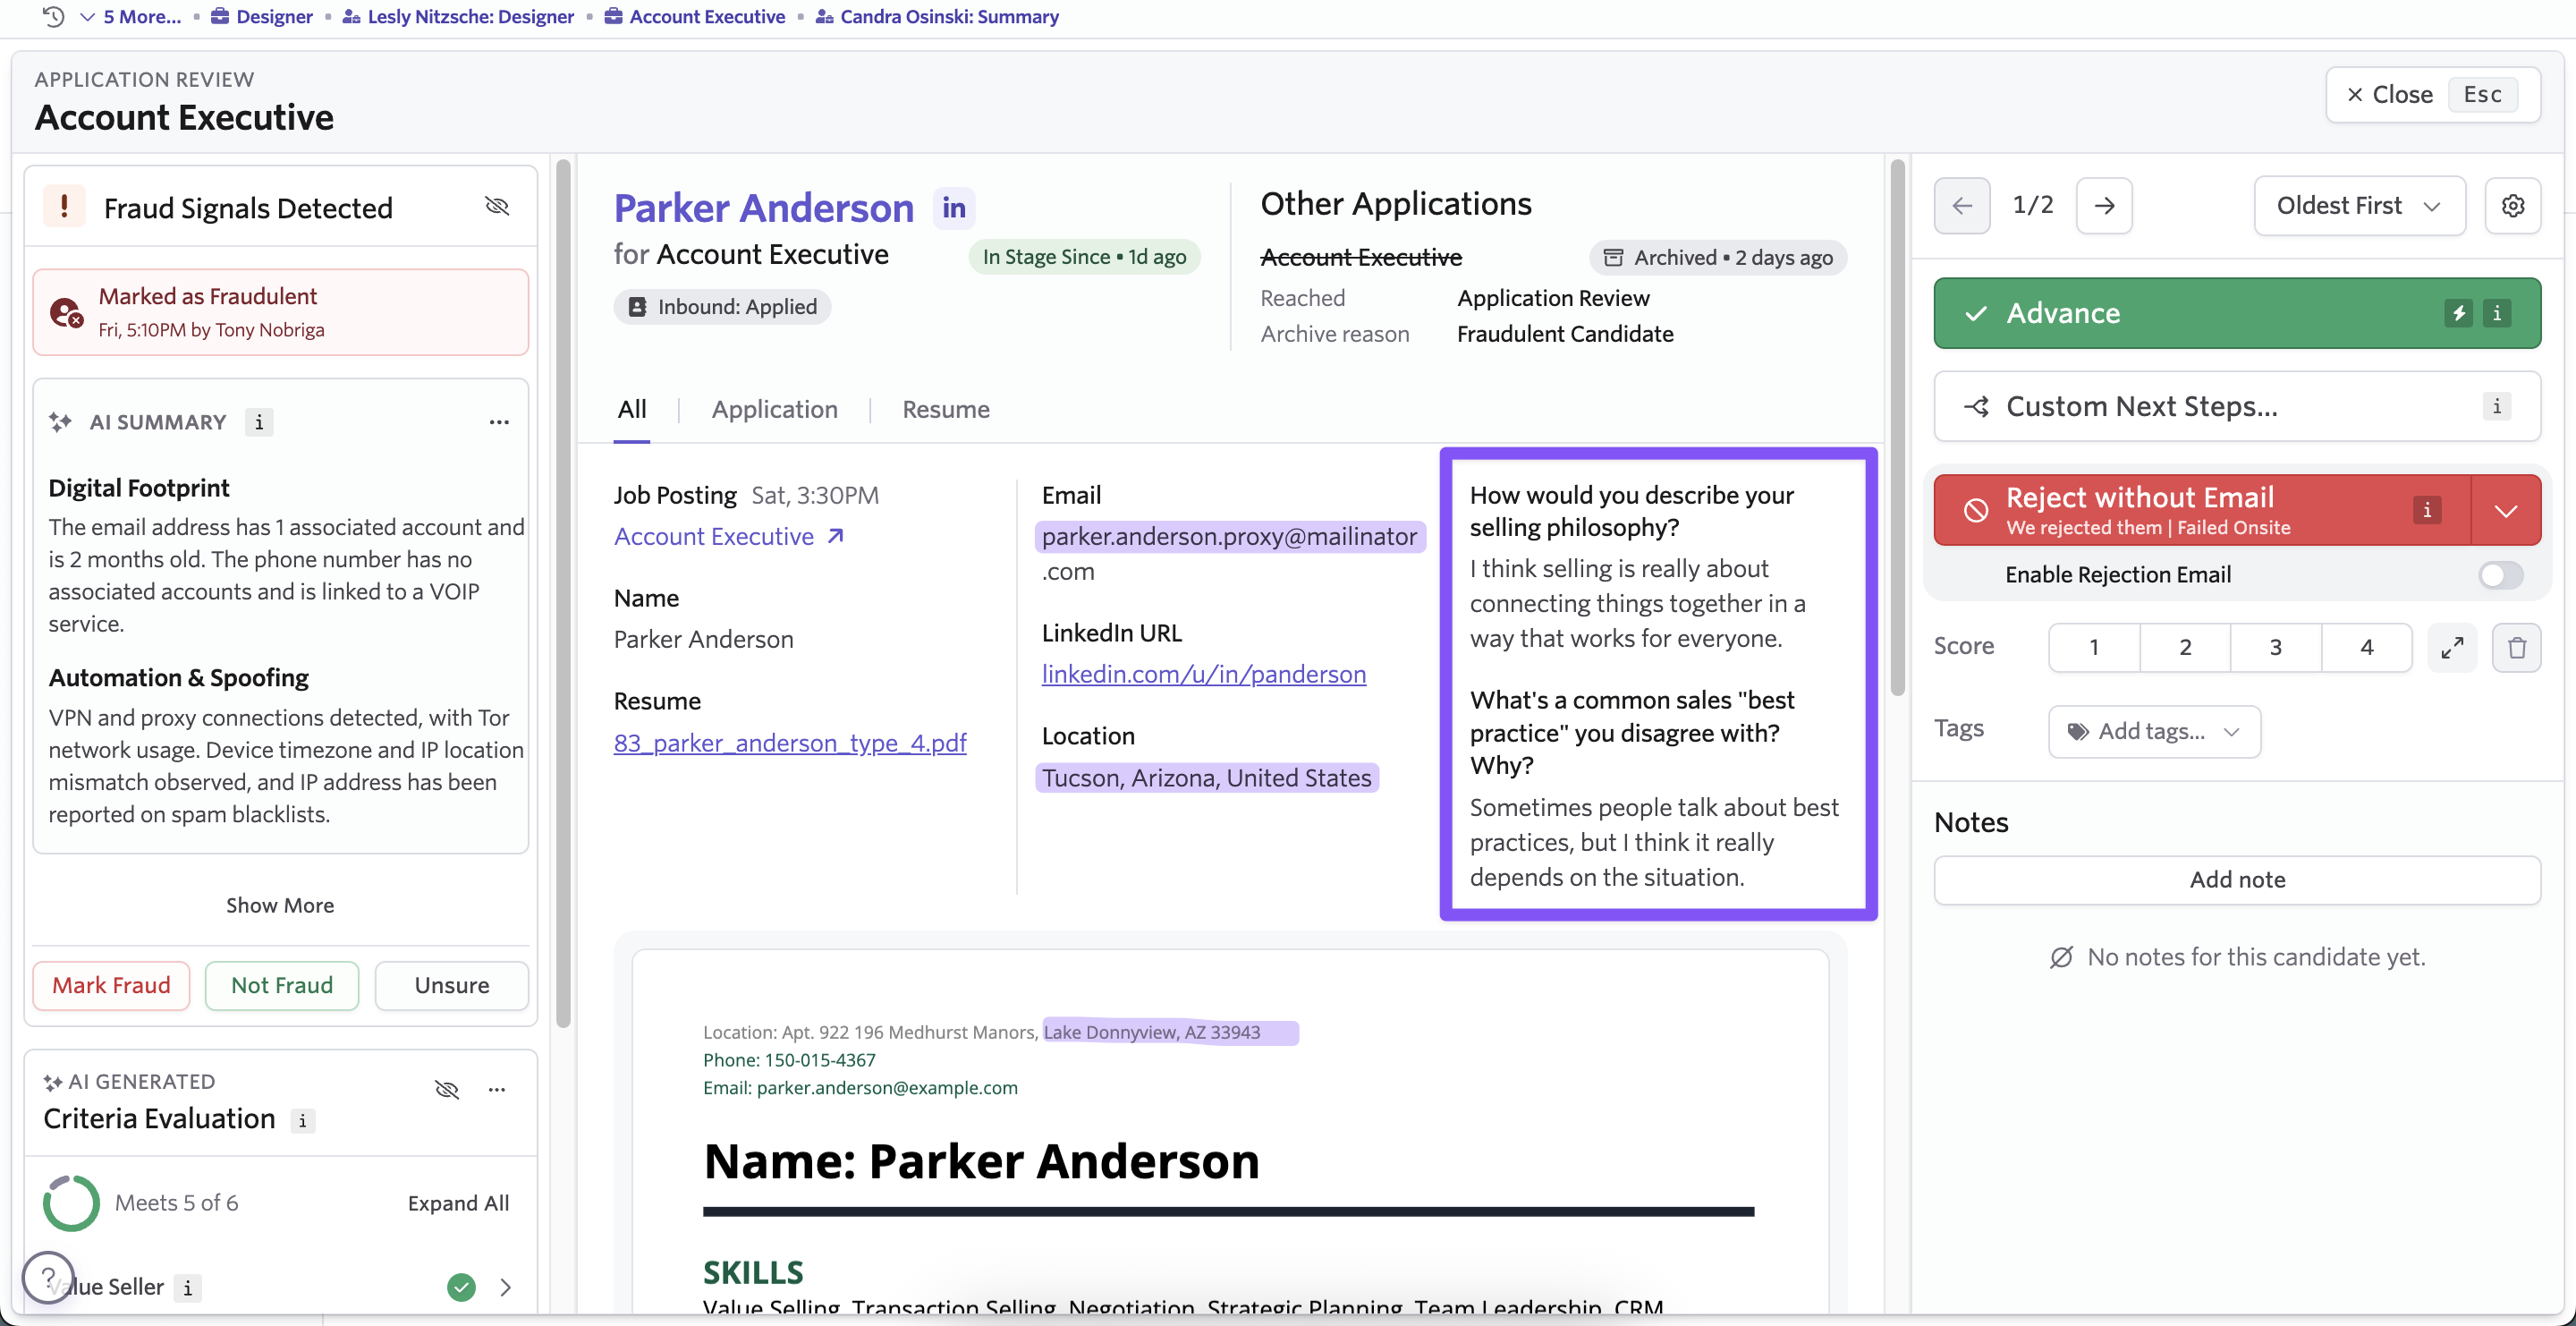The height and width of the screenshot is (1326, 2576).
Task: Select score 1
Action: (x=2094, y=647)
